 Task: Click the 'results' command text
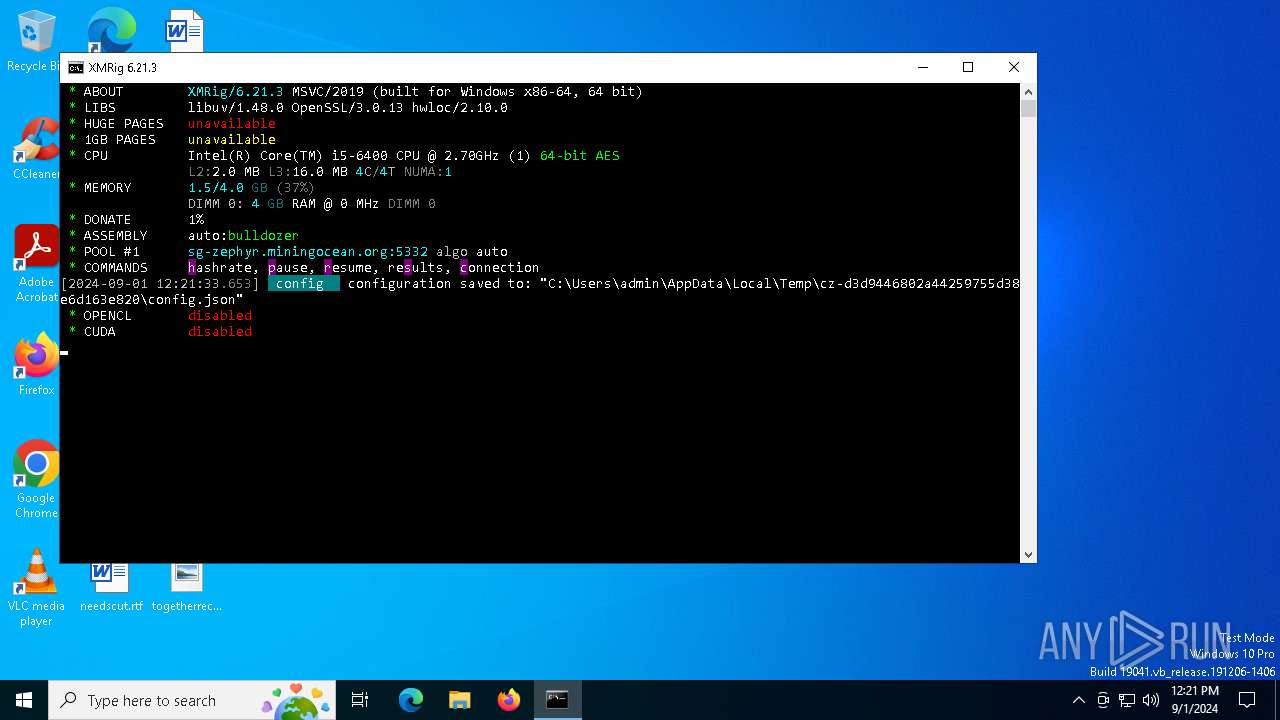(x=416, y=267)
